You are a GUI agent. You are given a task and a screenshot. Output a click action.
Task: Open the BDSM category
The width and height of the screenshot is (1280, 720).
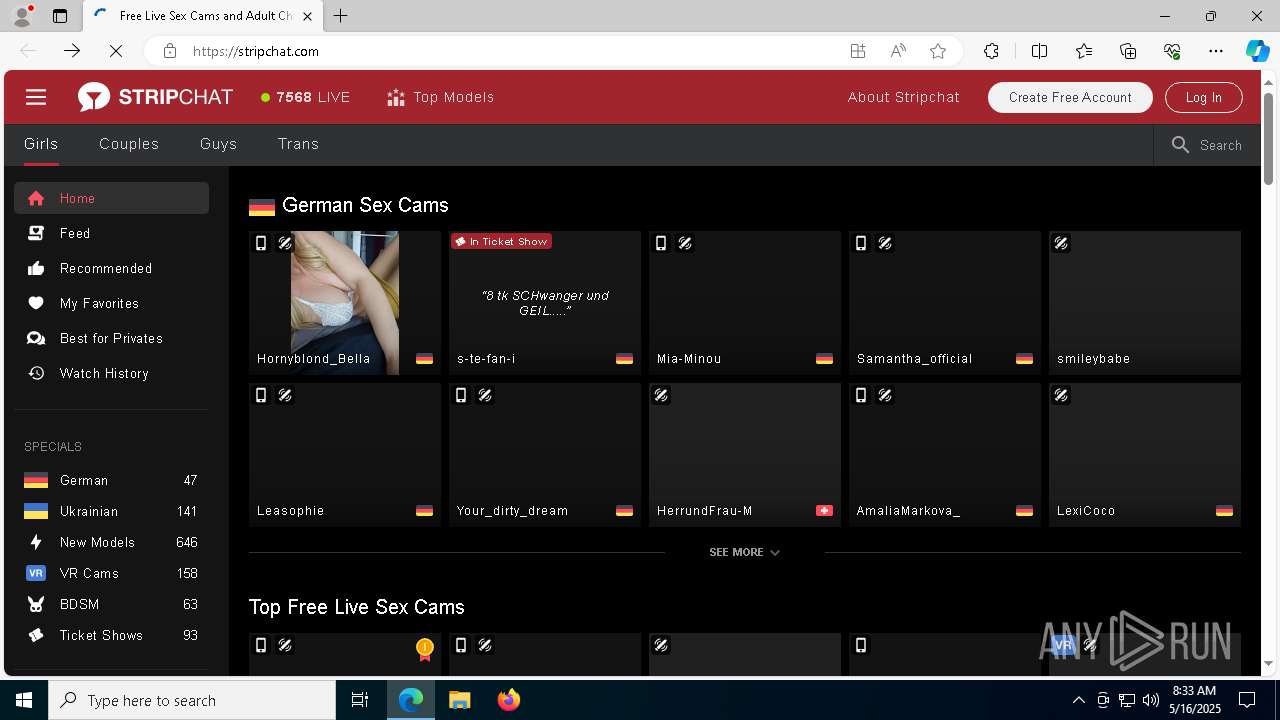(x=111, y=604)
